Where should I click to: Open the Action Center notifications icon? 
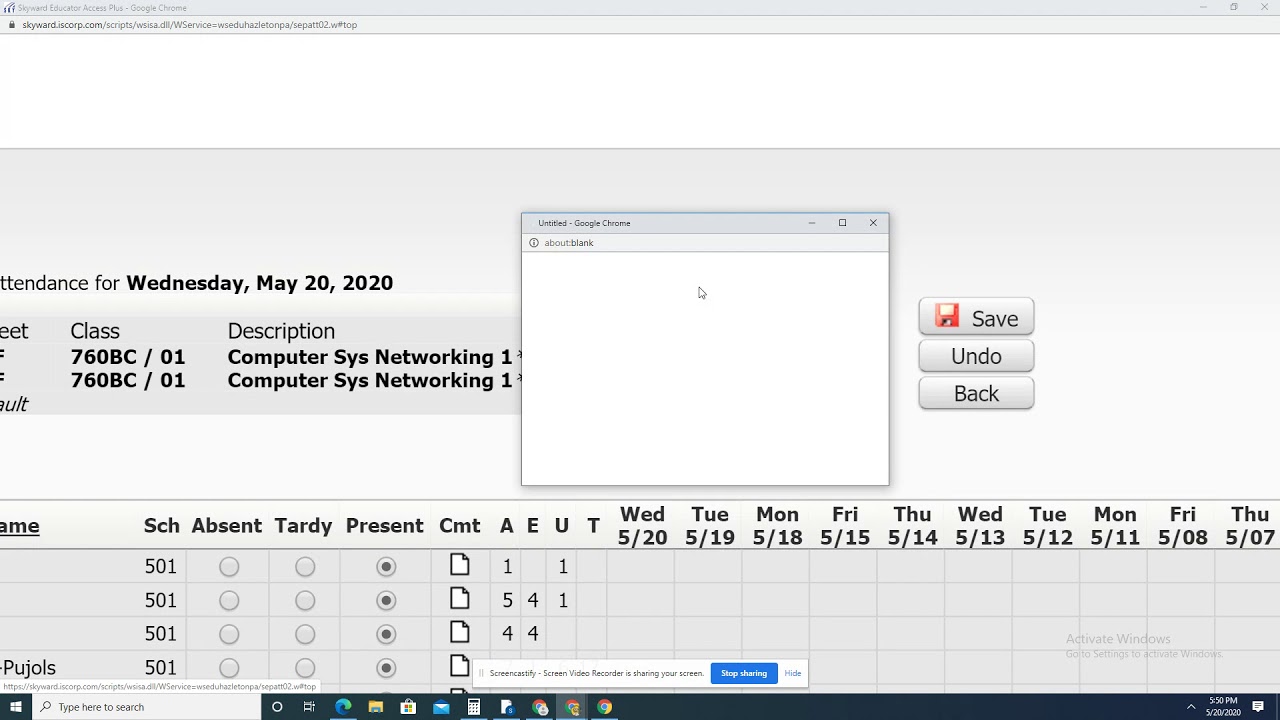1258,707
